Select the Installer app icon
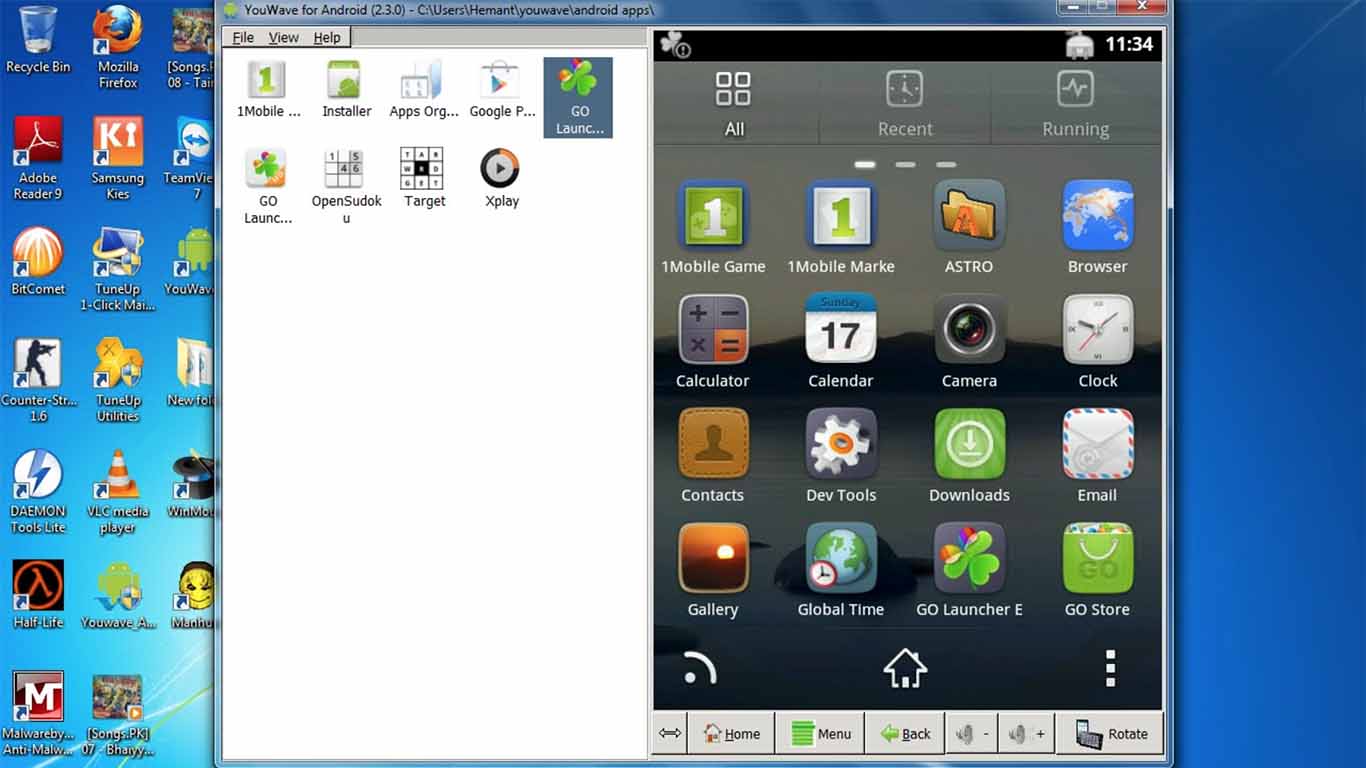The width and height of the screenshot is (1366, 768). click(x=346, y=90)
